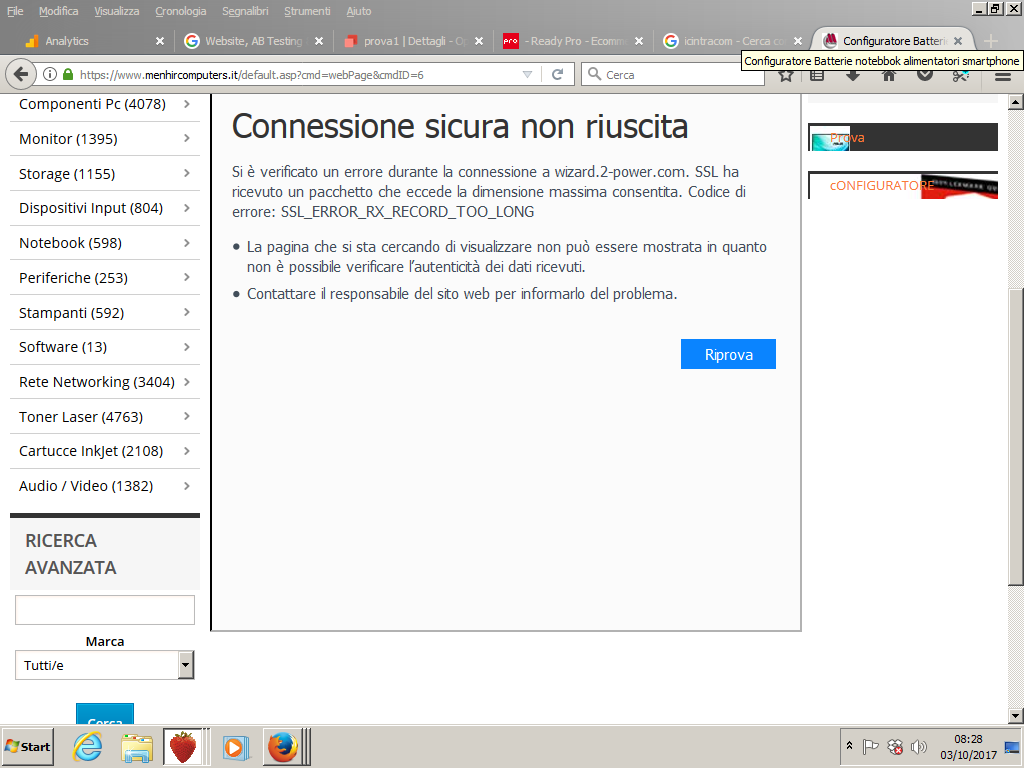Expand Monitor (1395) category chevron
This screenshot has width=1024, height=768.
point(187,138)
